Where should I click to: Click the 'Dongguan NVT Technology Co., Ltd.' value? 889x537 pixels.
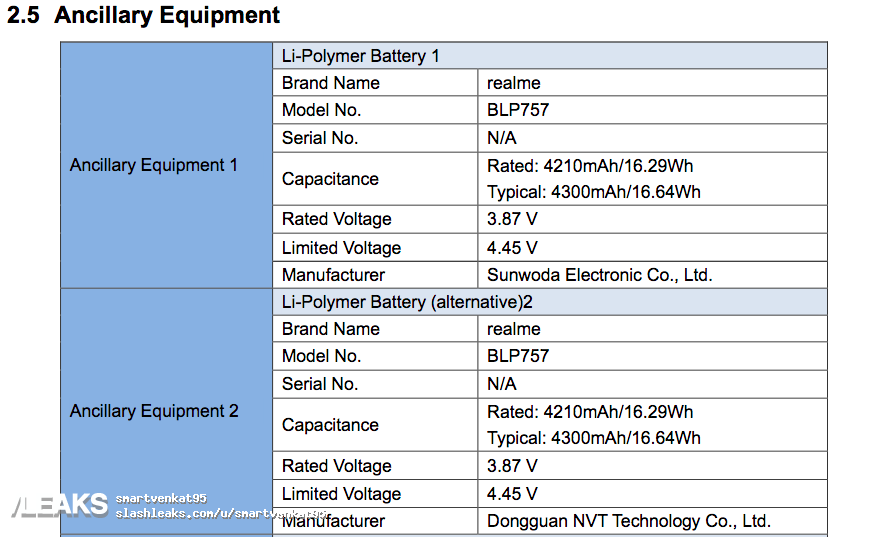(x=628, y=521)
